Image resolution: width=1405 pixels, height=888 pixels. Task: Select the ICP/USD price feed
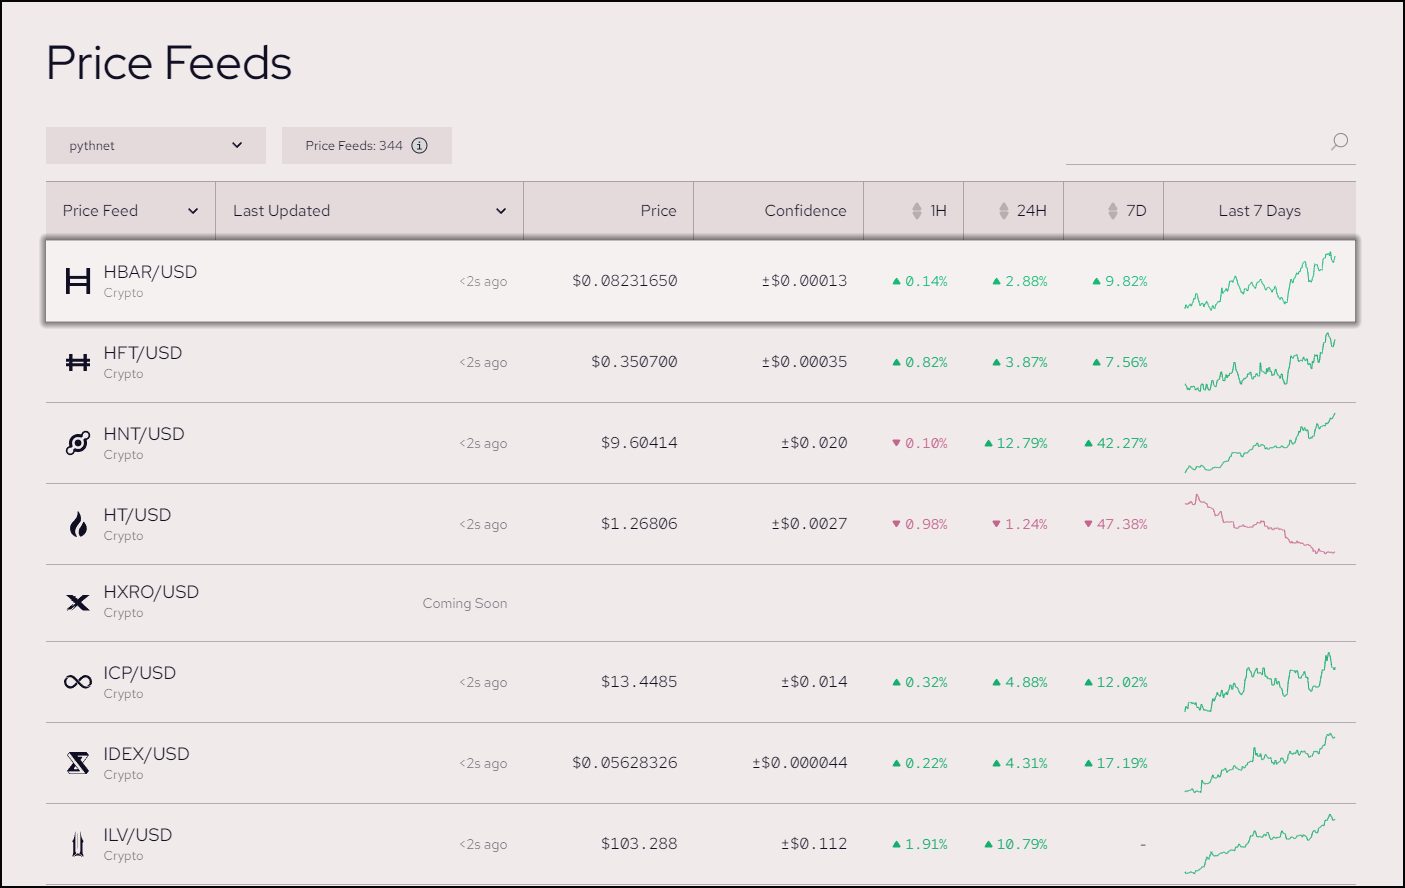coord(700,682)
